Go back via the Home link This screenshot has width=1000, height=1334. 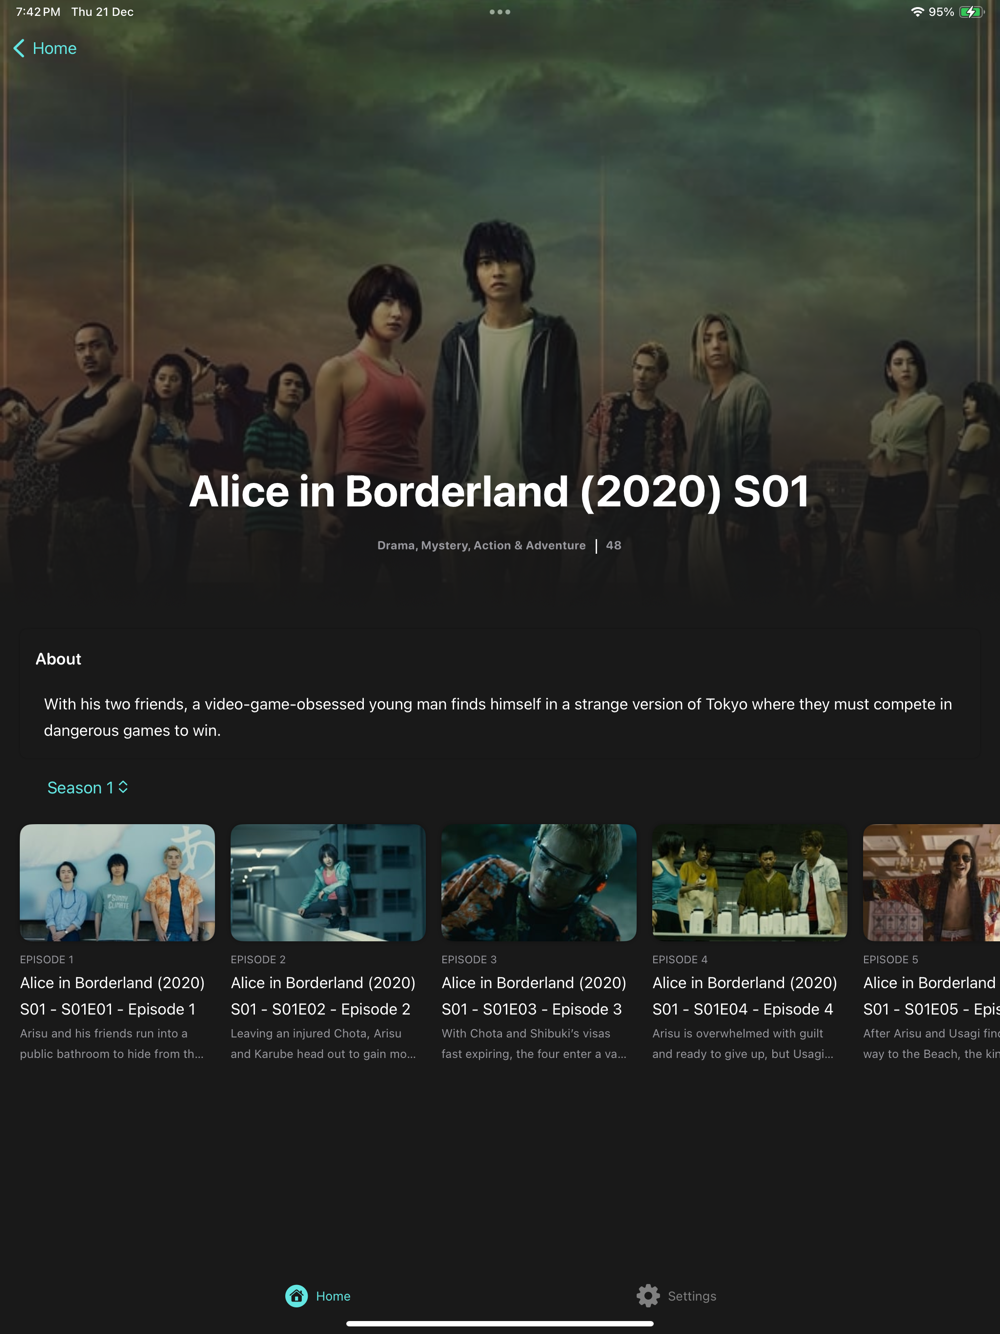(x=54, y=48)
